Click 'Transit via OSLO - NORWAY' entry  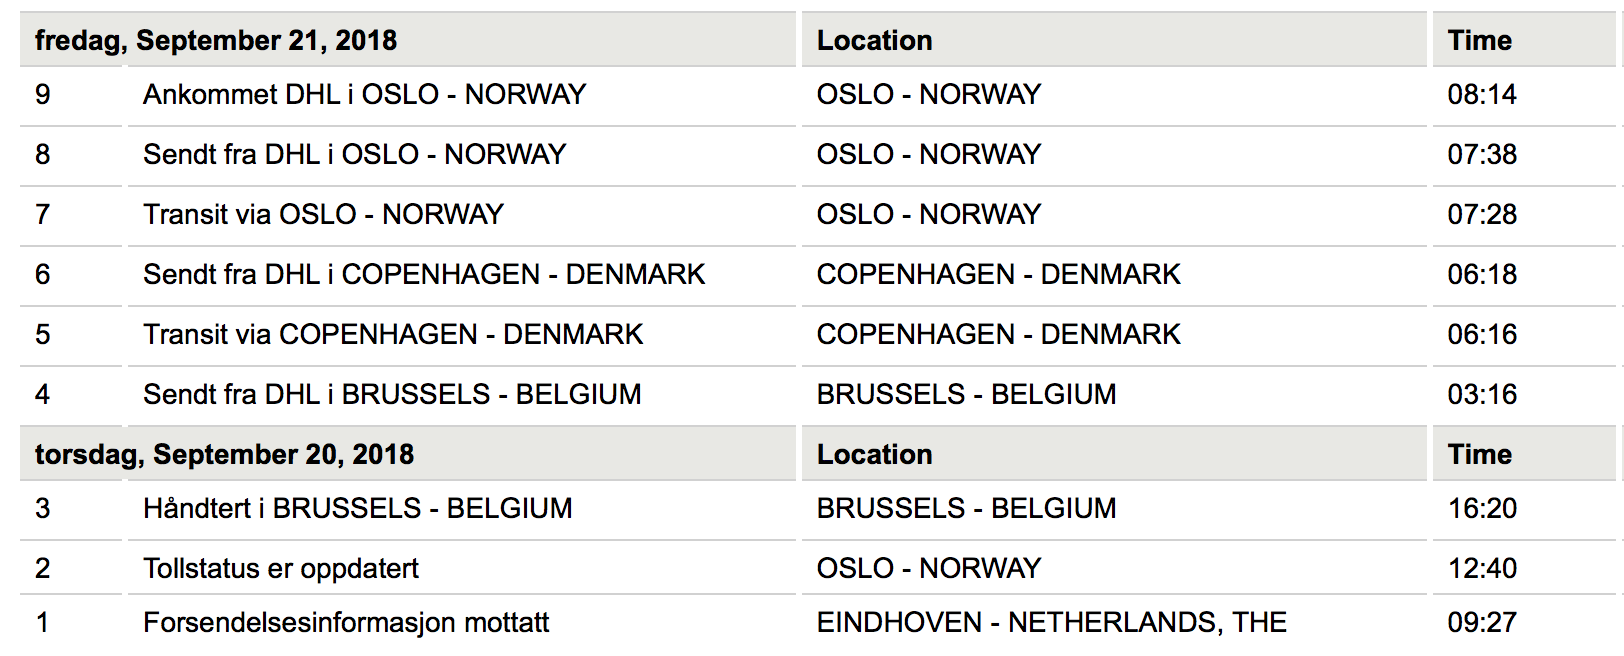(323, 215)
